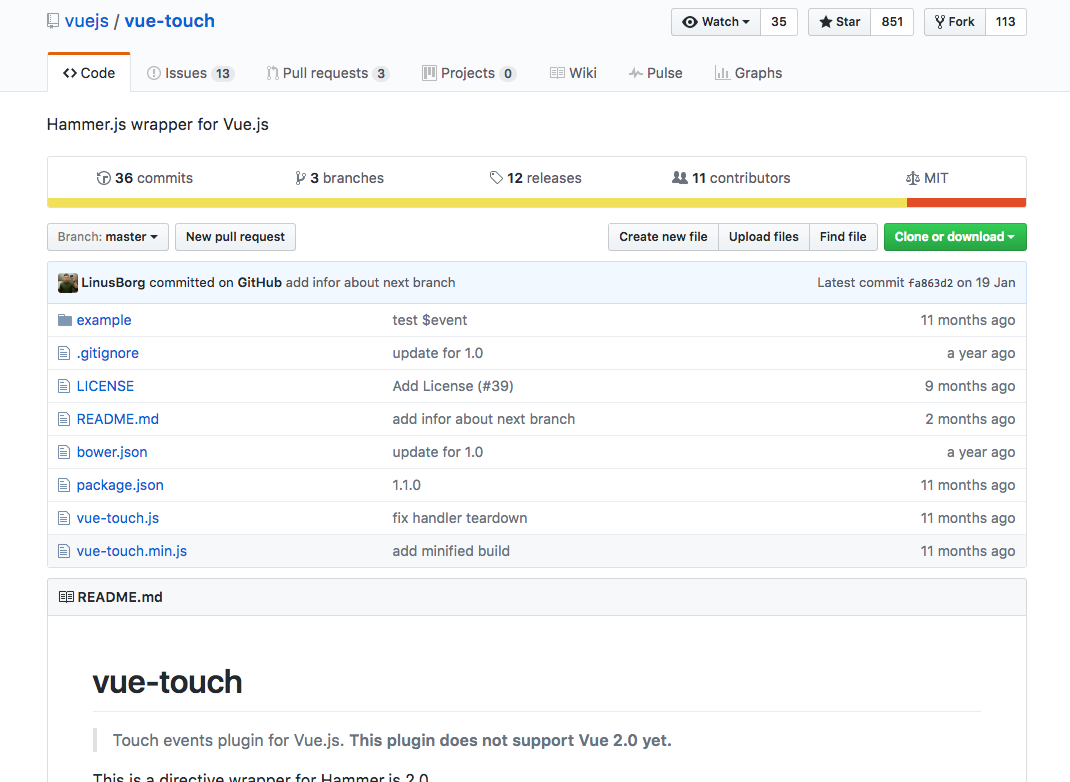
Task: Open the 'test $event' commit message
Action: [x=430, y=320]
